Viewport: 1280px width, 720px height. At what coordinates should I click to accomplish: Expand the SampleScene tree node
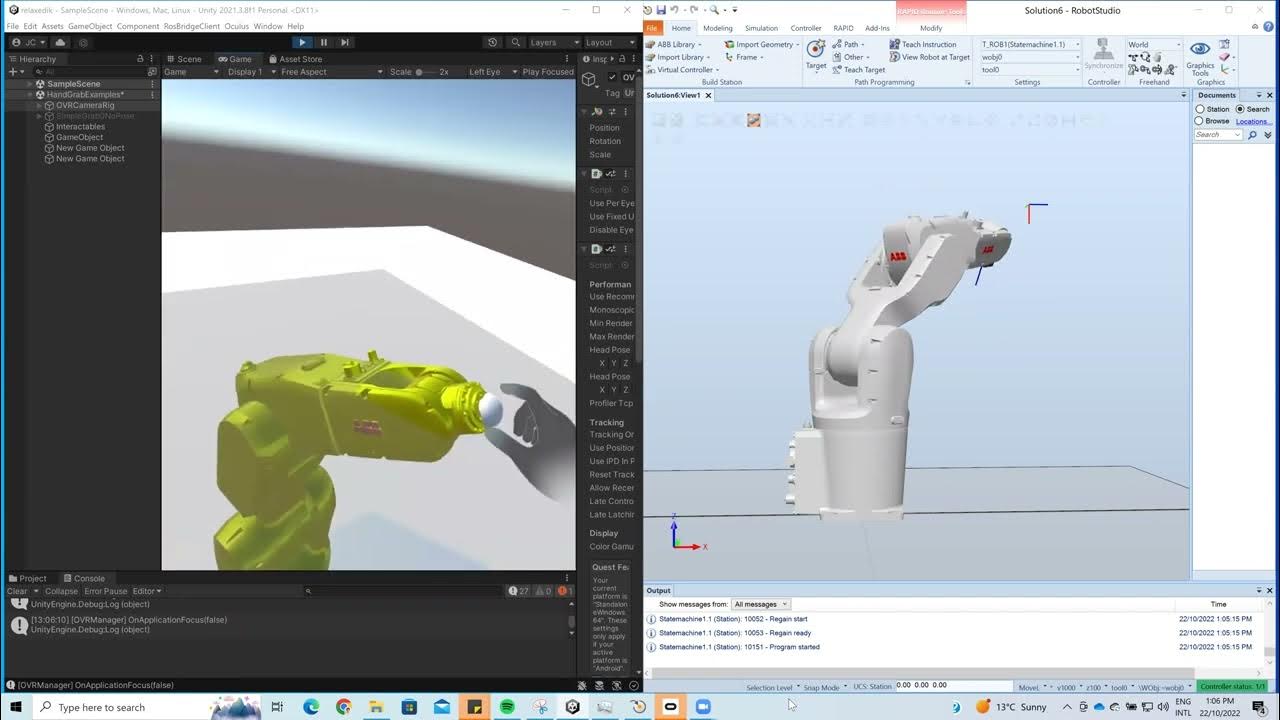(29, 84)
